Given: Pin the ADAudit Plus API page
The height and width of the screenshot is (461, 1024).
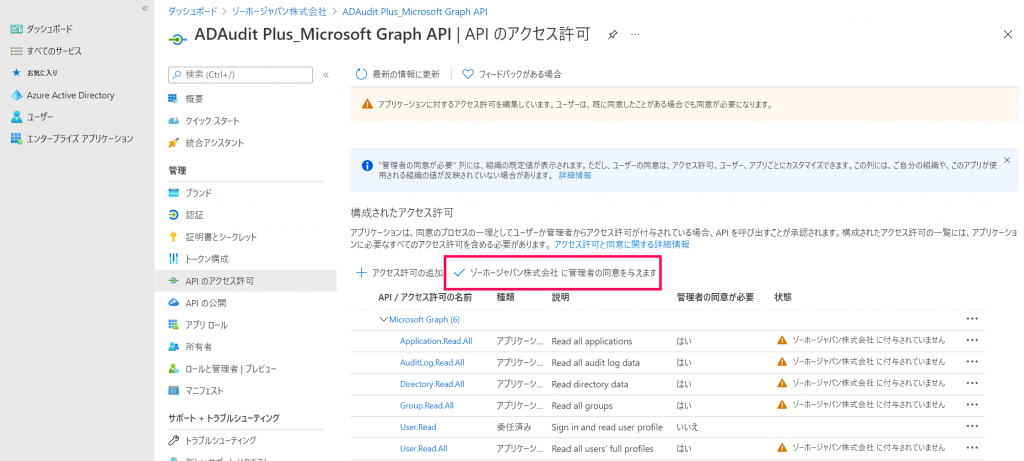Looking at the screenshot, I should click(x=612, y=34).
